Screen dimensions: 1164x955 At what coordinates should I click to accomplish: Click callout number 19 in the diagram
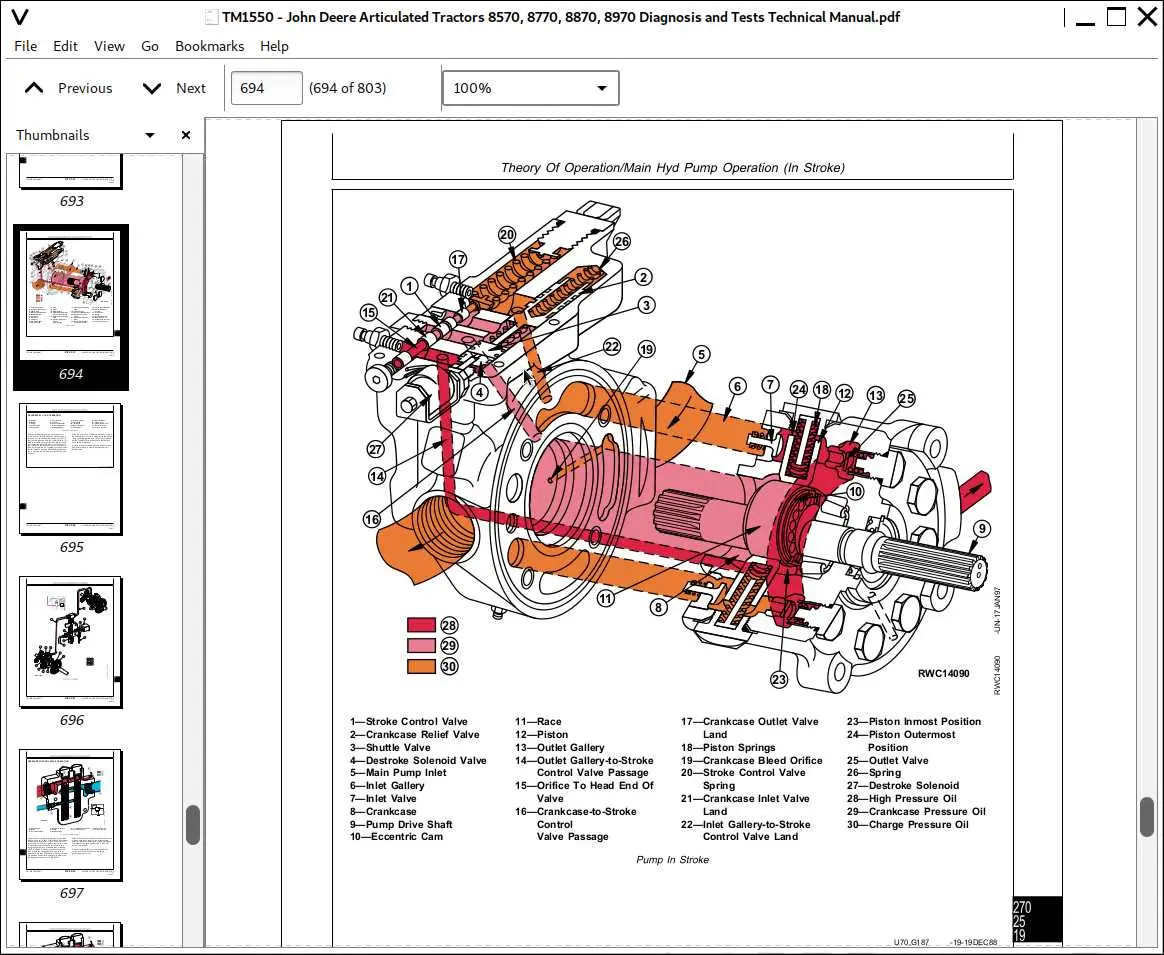pos(647,350)
